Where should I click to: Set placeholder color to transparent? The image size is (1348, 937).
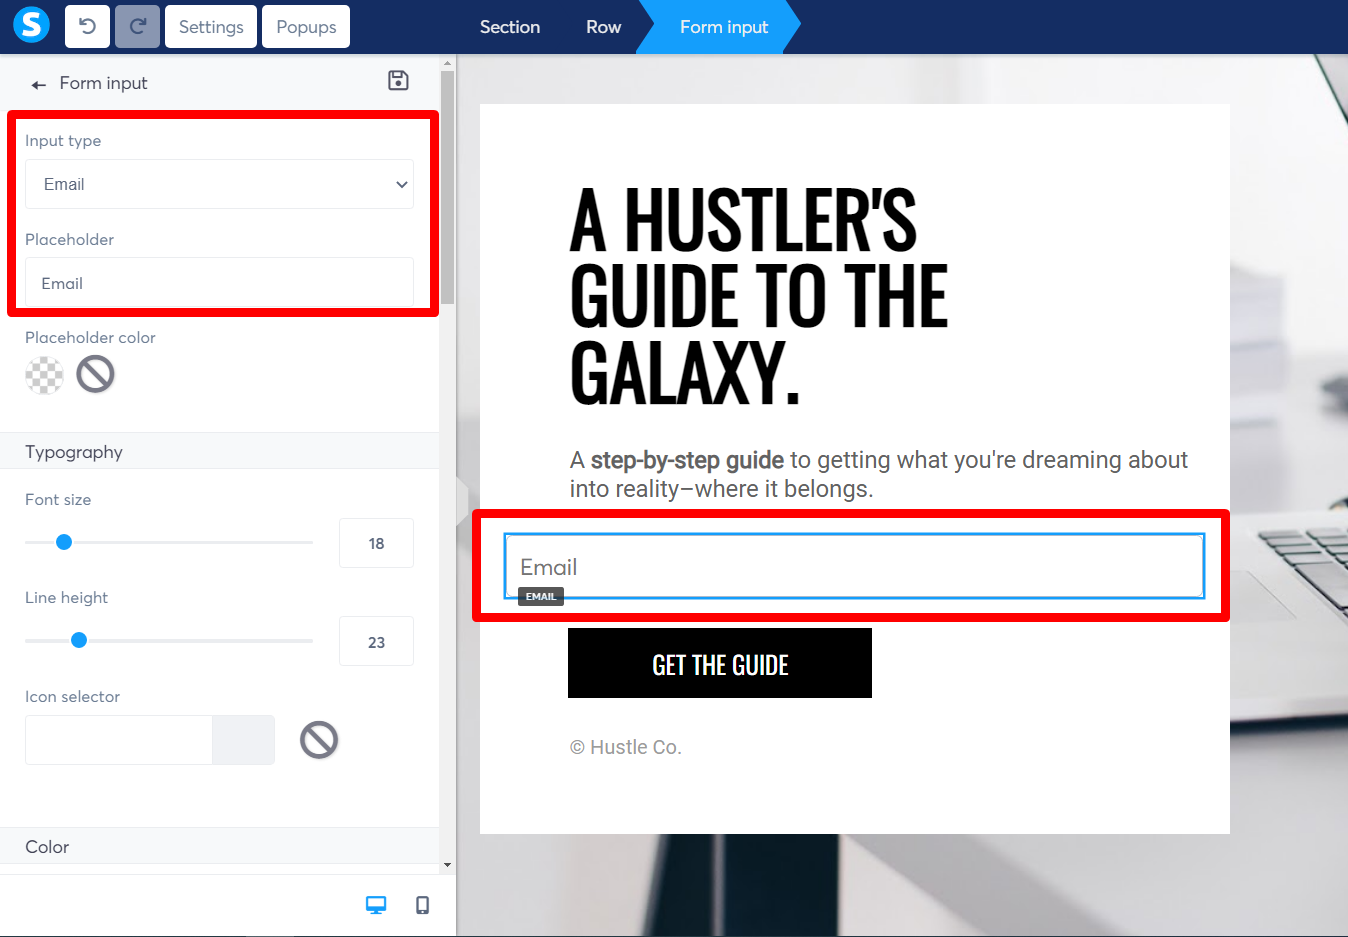click(44, 374)
